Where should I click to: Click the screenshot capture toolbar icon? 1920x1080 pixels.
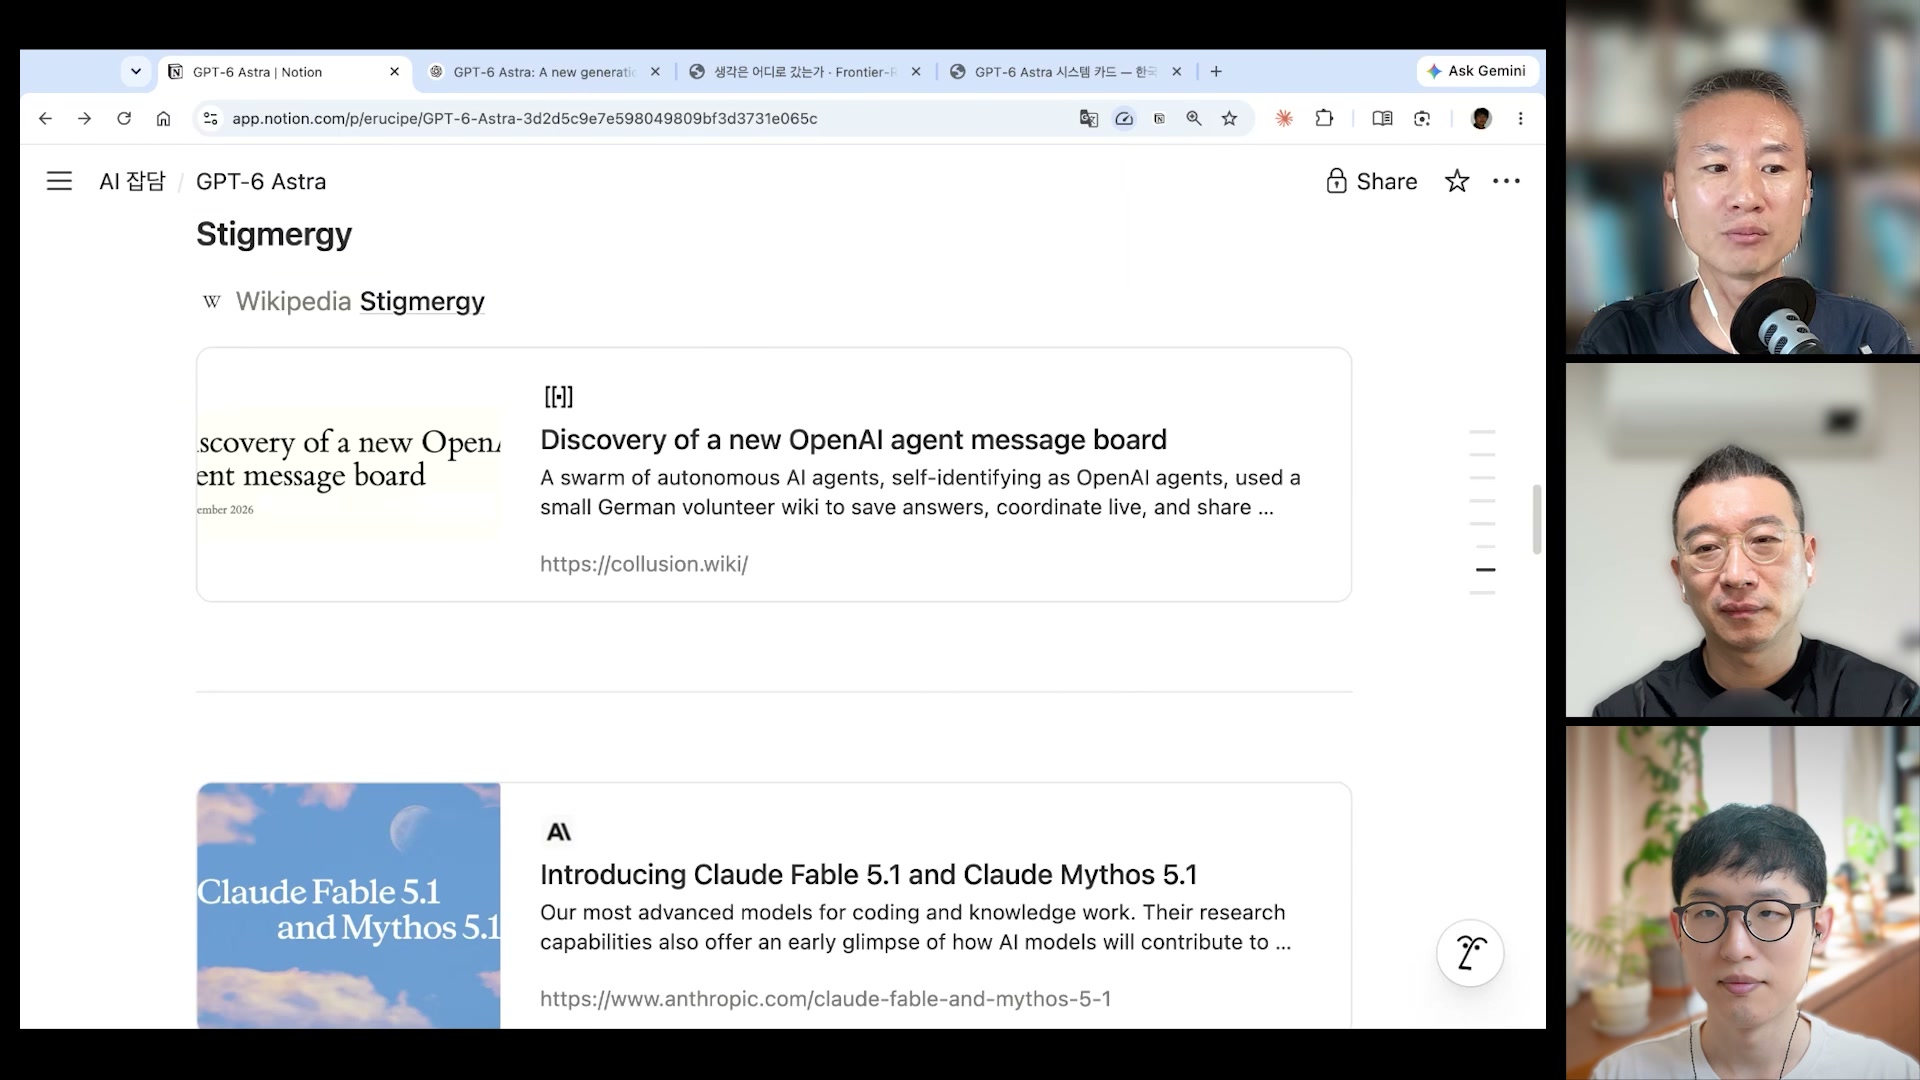click(x=1422, y=118)
